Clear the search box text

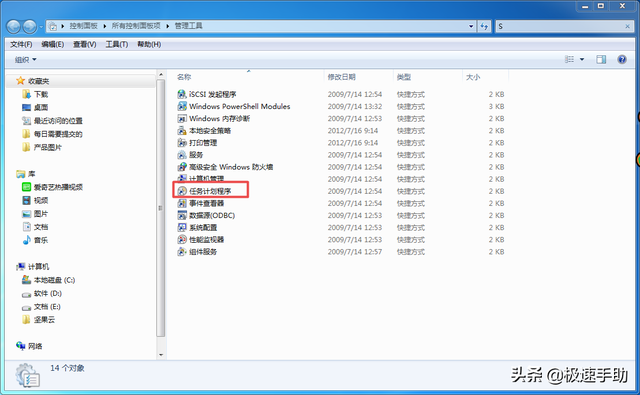coord(627,26)
